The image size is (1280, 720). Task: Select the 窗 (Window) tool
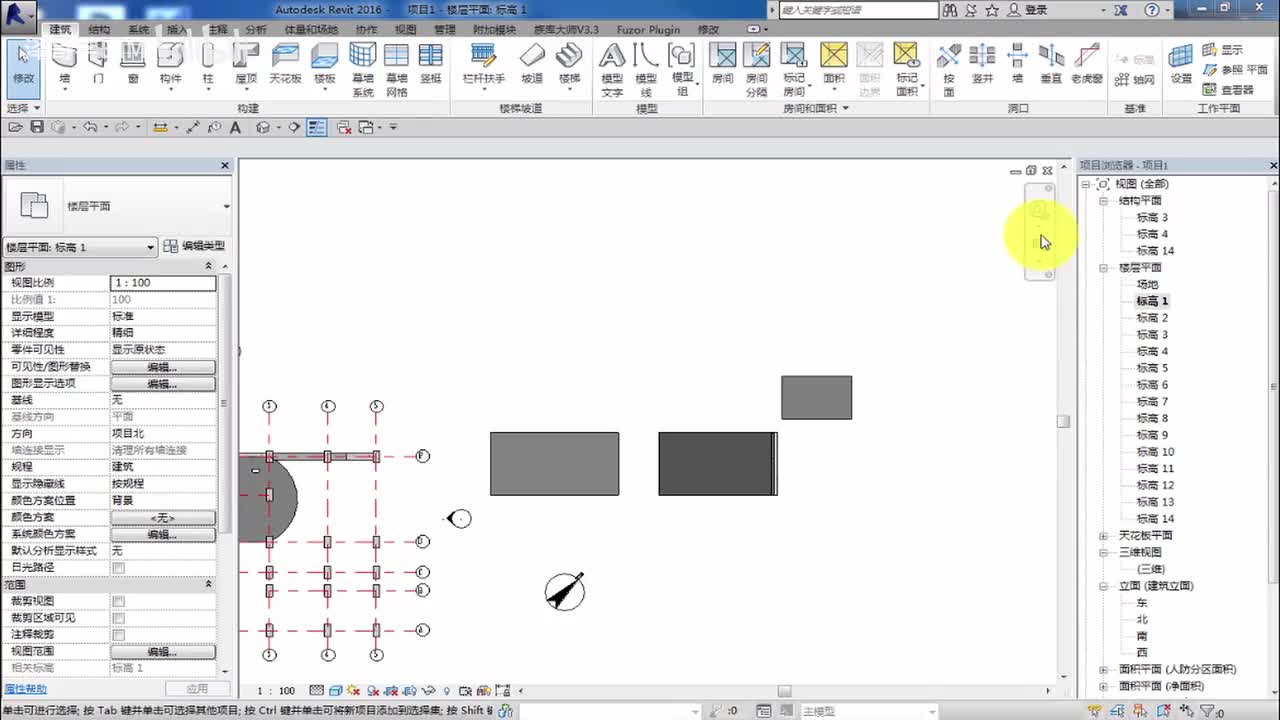coord(133,63)
